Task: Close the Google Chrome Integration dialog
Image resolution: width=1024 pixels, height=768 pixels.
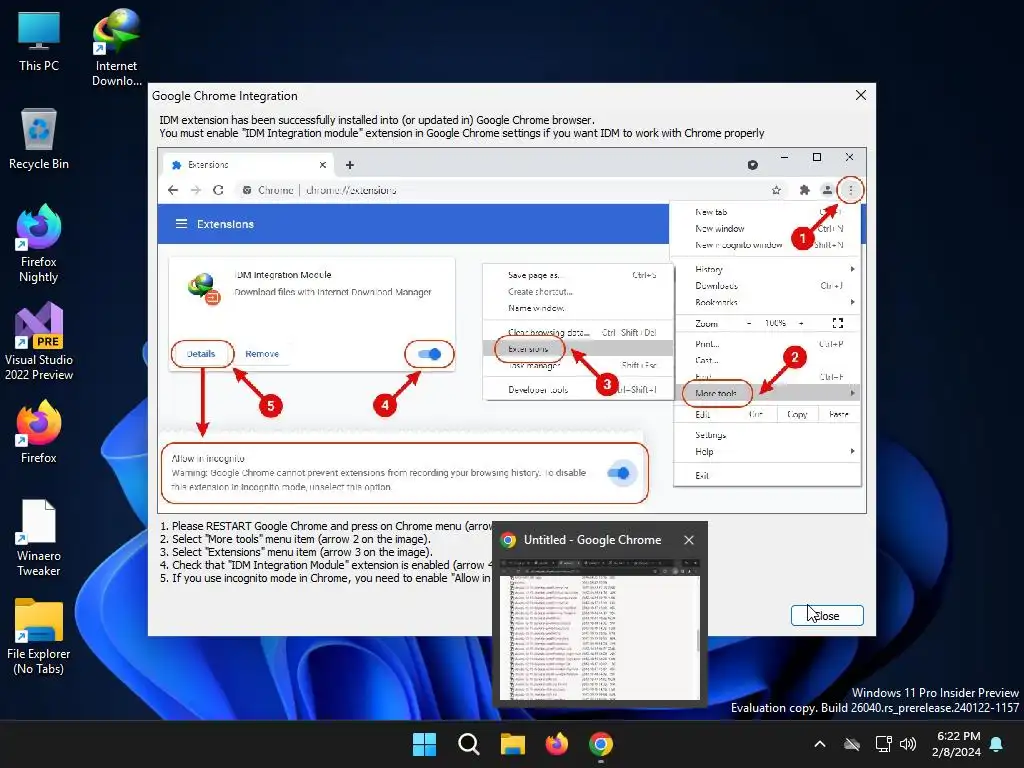Action: pos(861,95)
